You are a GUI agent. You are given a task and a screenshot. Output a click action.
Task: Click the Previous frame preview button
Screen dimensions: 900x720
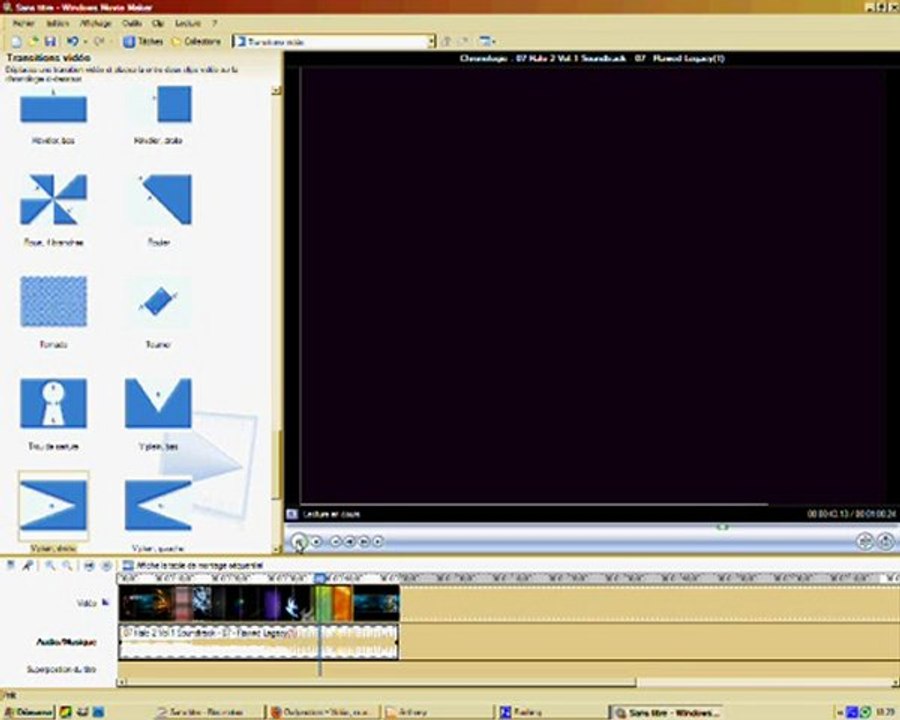[351, 541]
